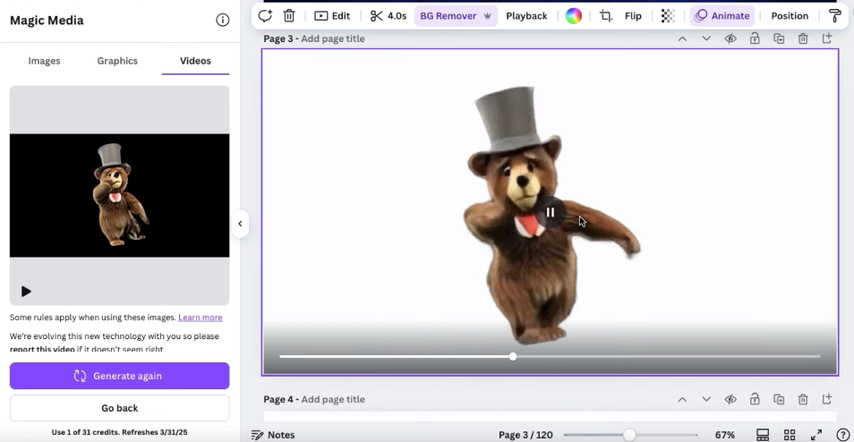854x442 pixels.
Task: Trim video with the 4.0s scissors
Action: (388, 16)
